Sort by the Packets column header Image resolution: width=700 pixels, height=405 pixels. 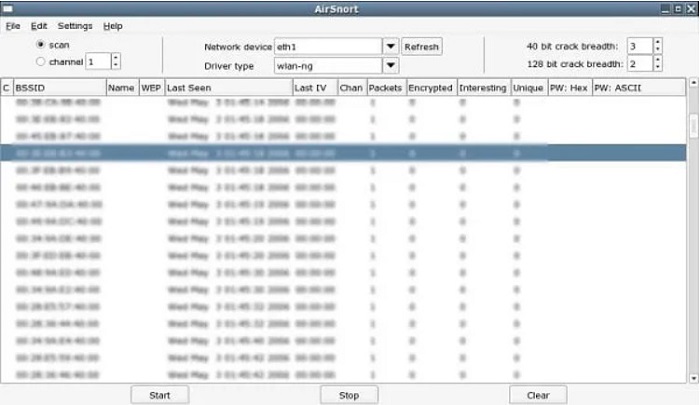[x=386, y=88]
